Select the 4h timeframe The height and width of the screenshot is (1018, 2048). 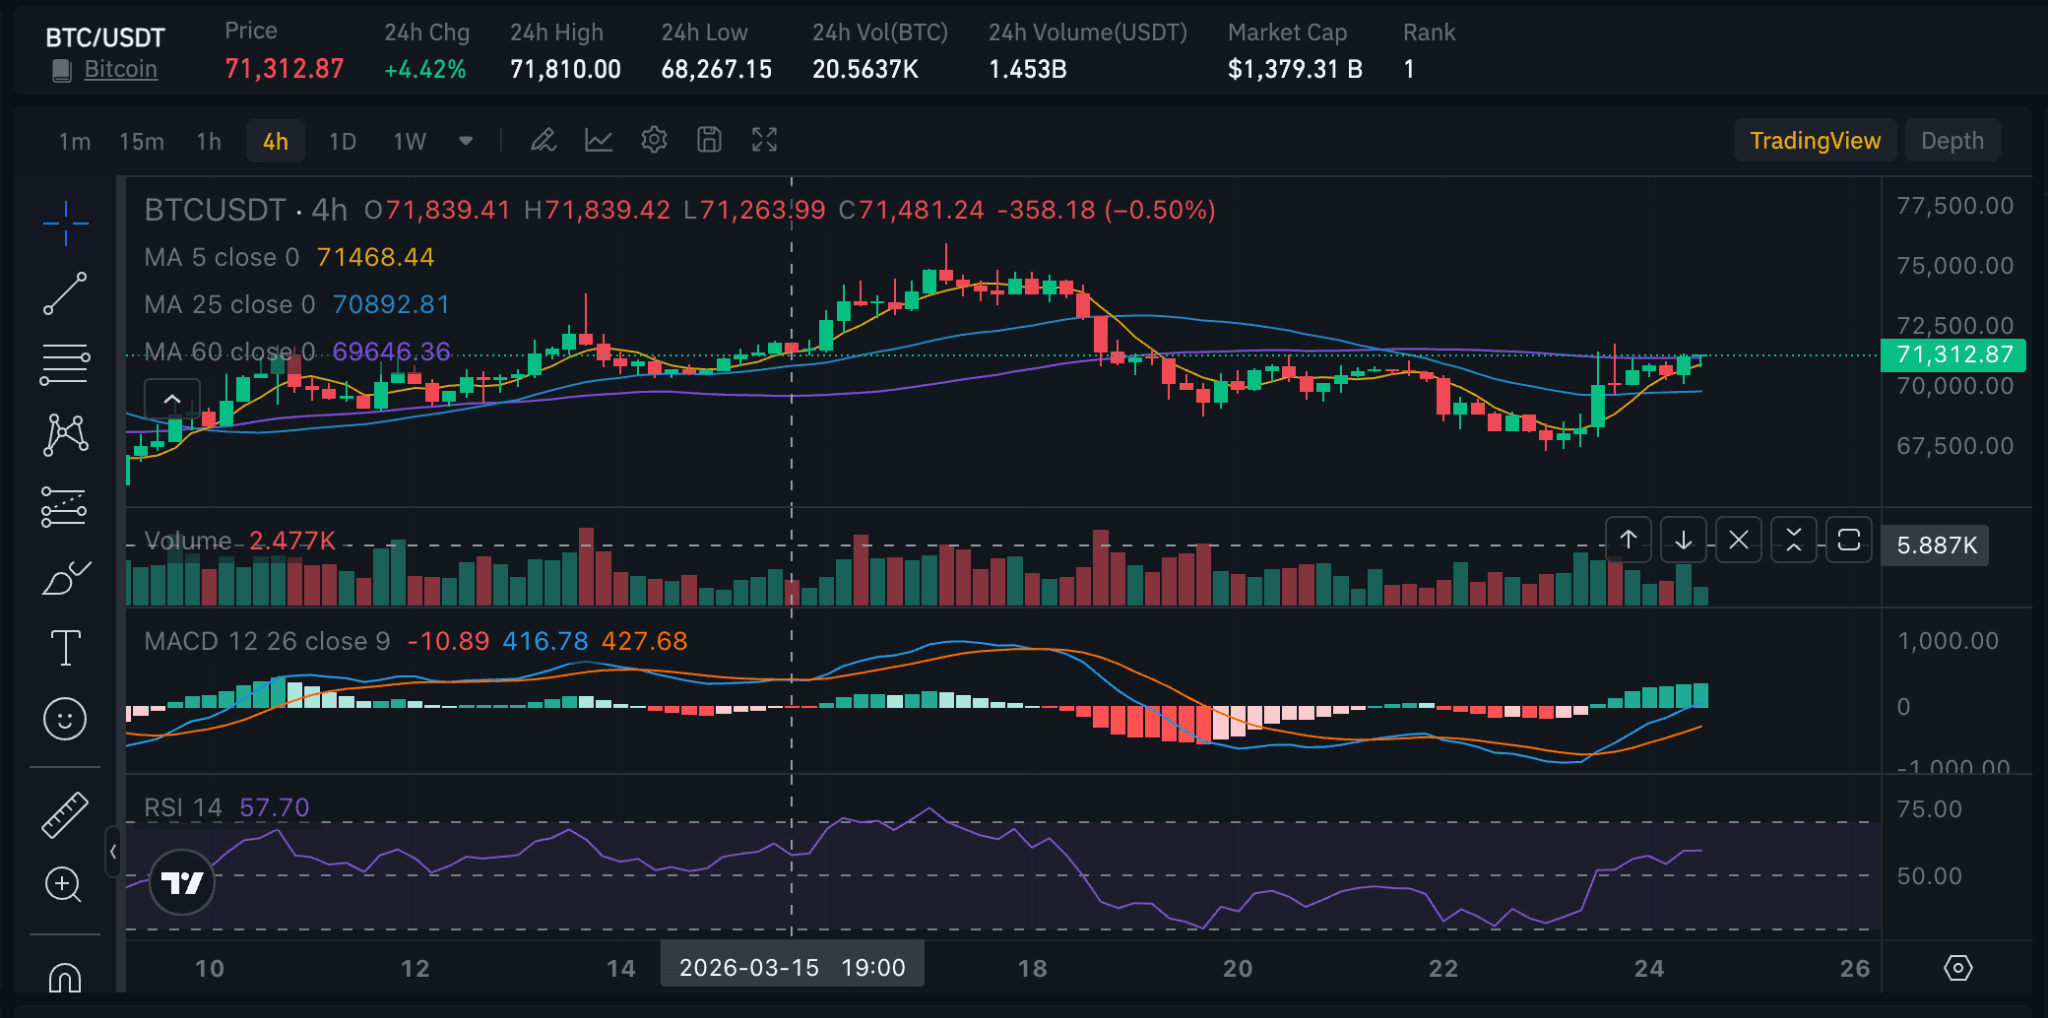pos(275,141)
